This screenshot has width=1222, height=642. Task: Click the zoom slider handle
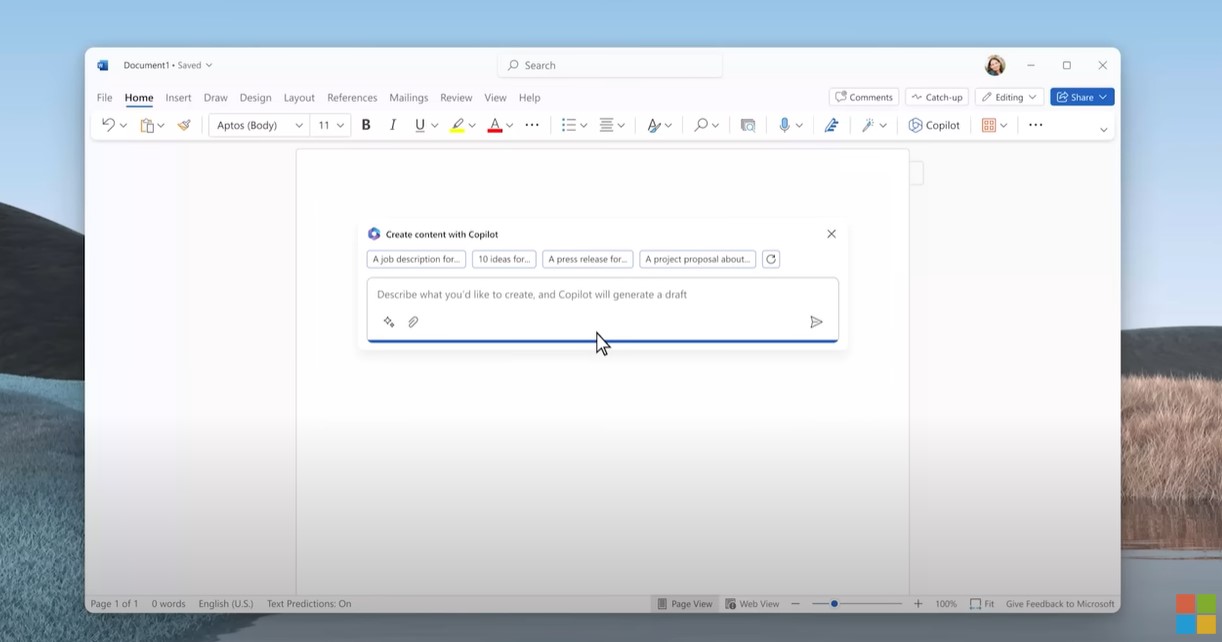(834, 604)
